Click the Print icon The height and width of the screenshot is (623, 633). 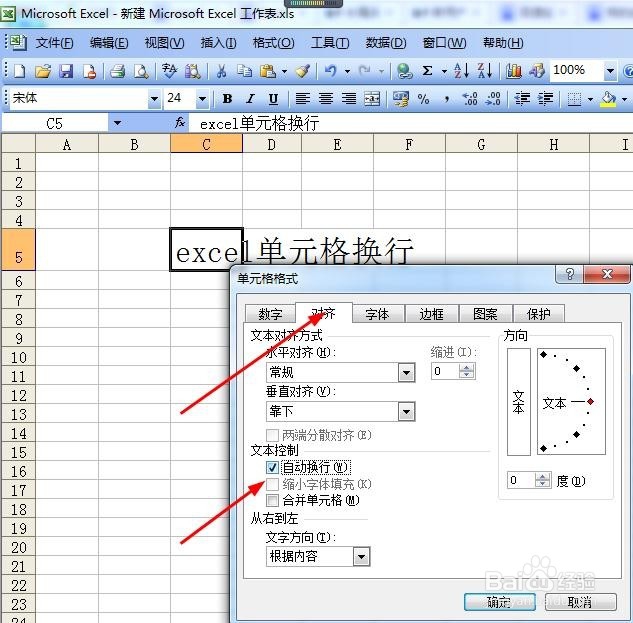click(117, 71)
